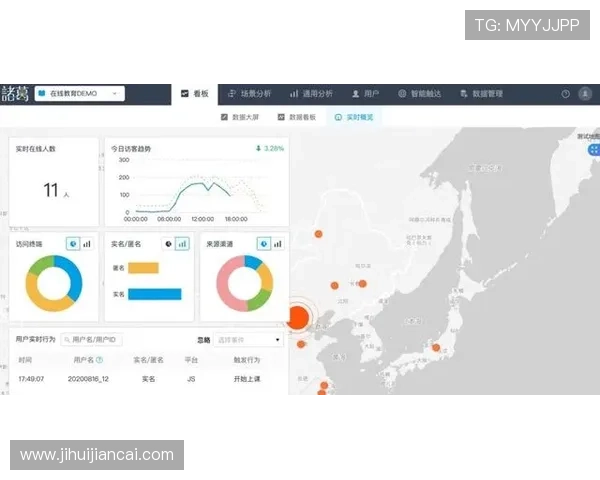Switch to the 数据大屏 sub-tab
The image size is (600, 480).
(x=240, y=117)
